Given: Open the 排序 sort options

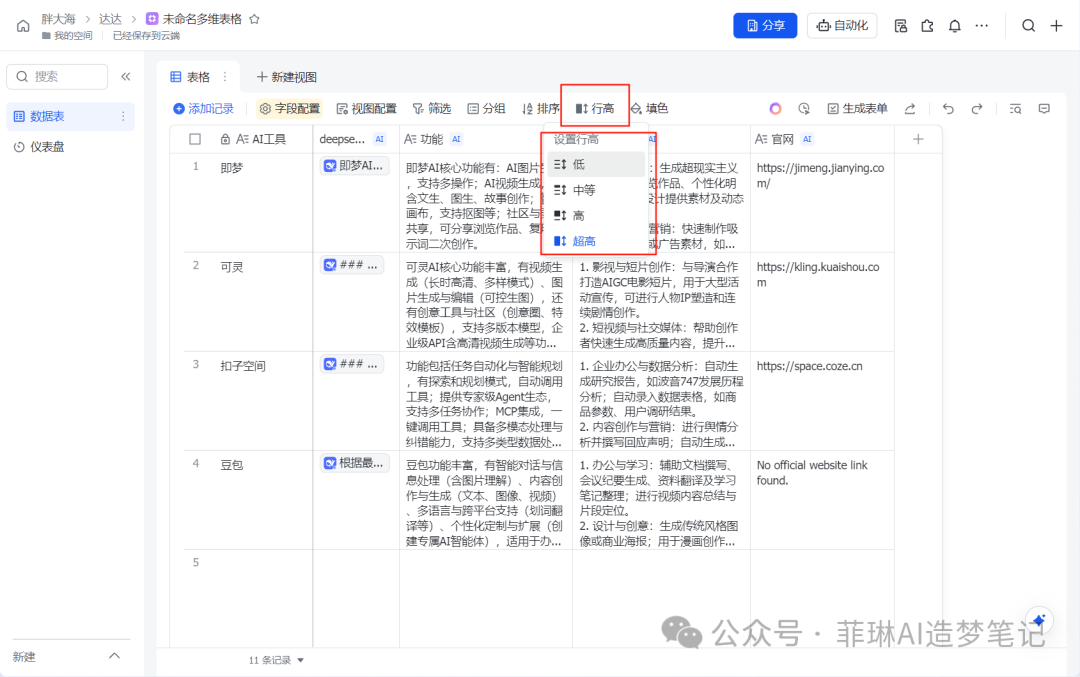Looking at the screenshot, I should point(541,109).
